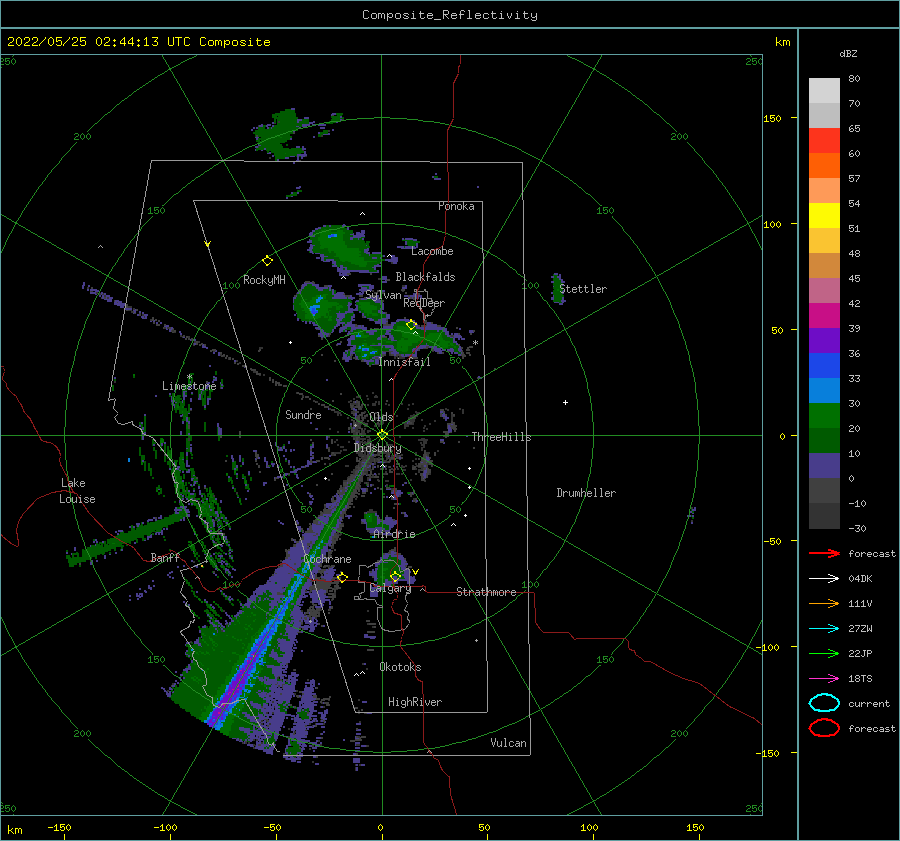This screenshot has width=900, height=841.
Task: Click the yellow diamond radar marker at Olds
Action: 382,435
